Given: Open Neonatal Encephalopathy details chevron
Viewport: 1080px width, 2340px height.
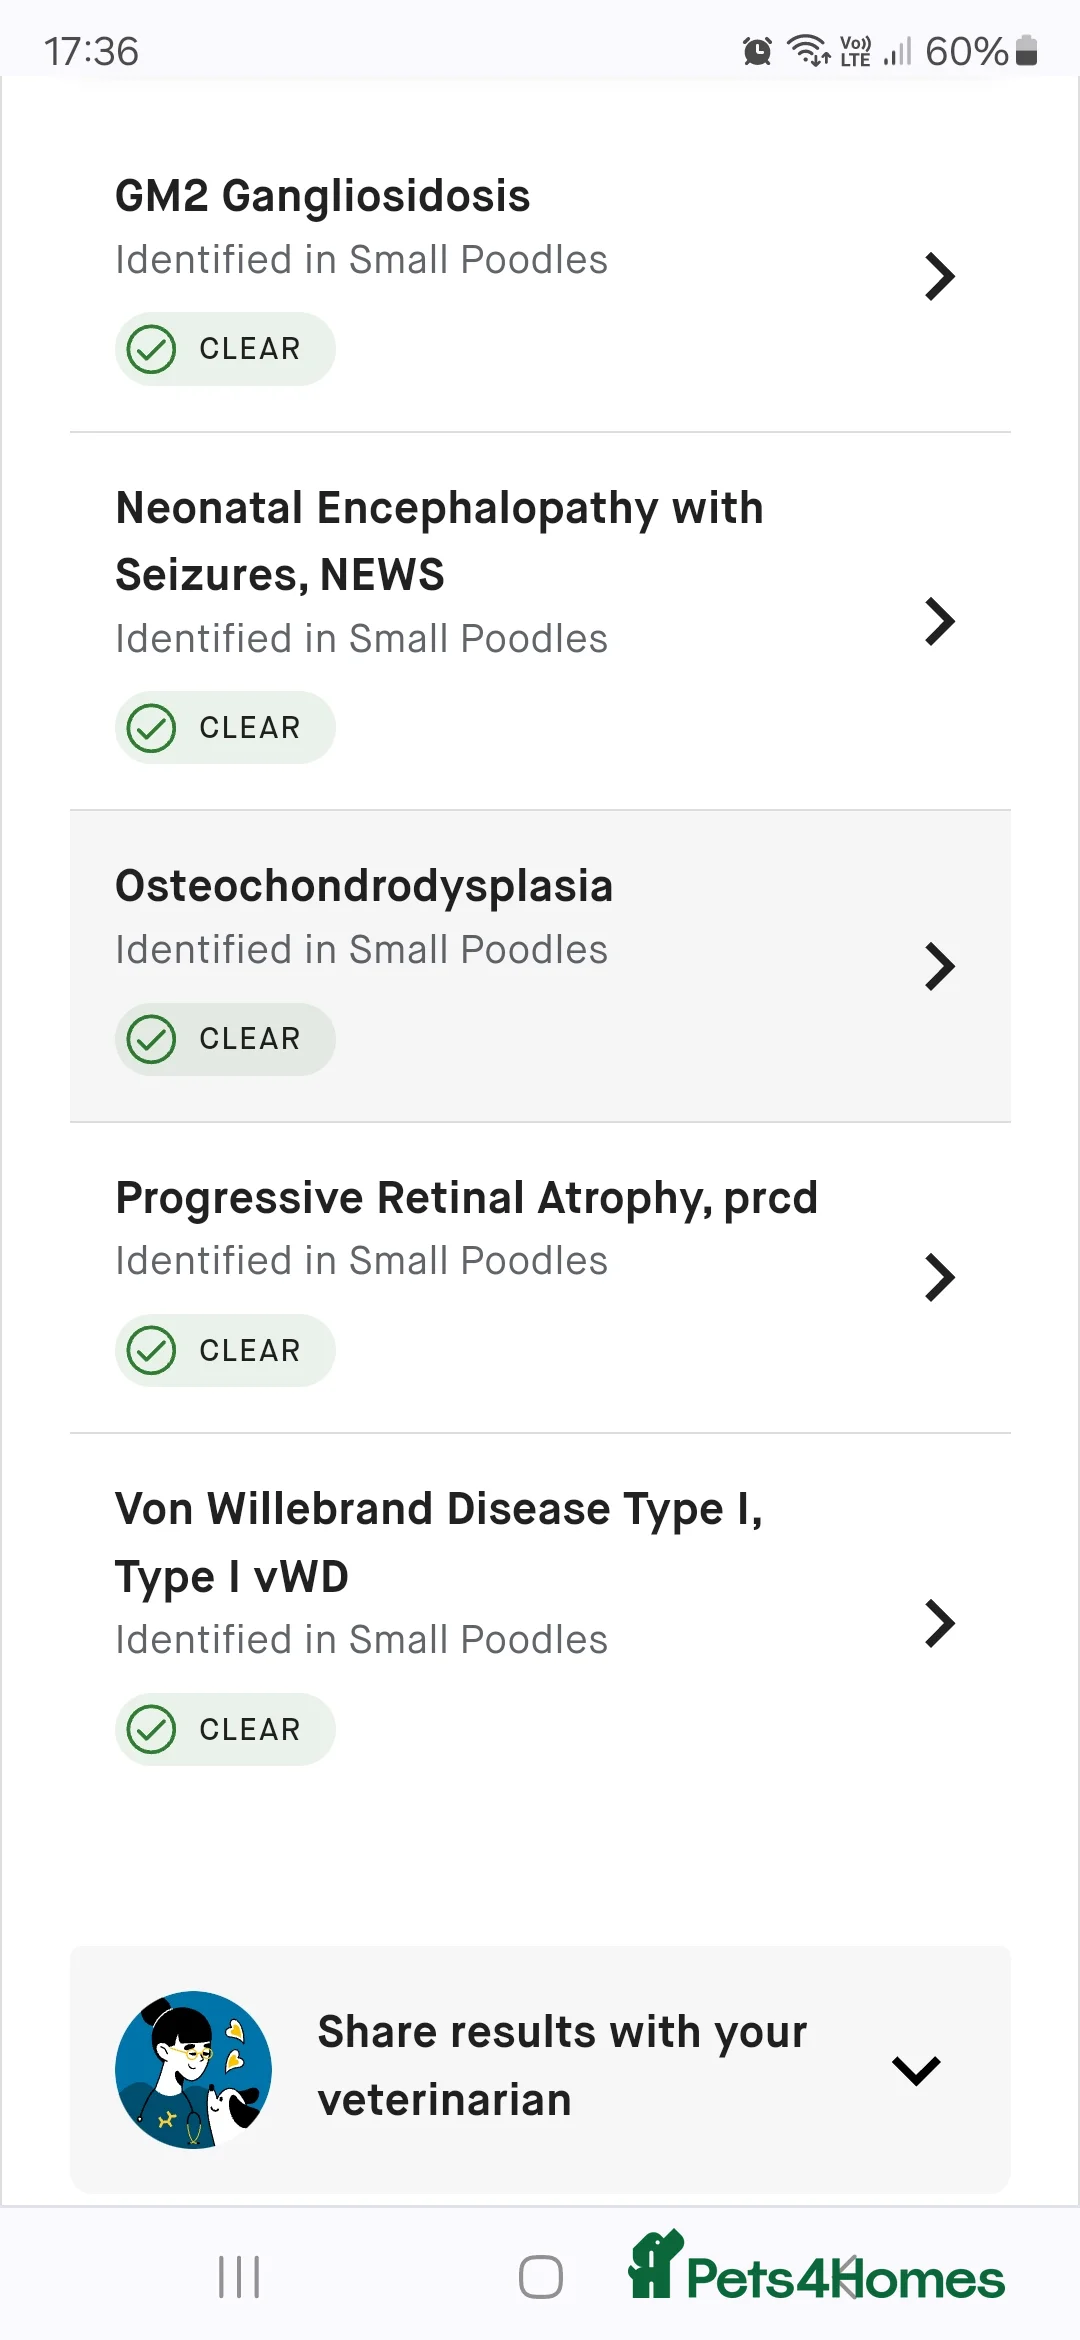Looking at the screenshot, I should 939,622.
